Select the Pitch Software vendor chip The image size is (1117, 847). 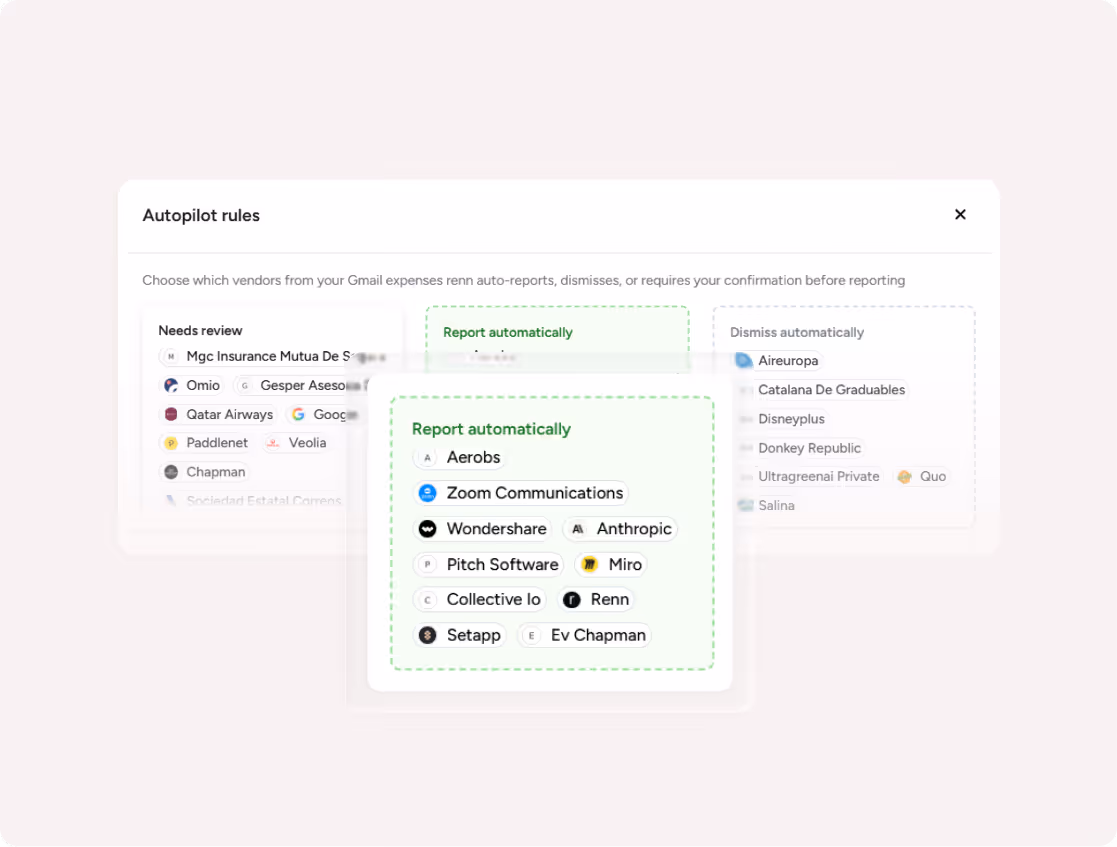[488, 564]
